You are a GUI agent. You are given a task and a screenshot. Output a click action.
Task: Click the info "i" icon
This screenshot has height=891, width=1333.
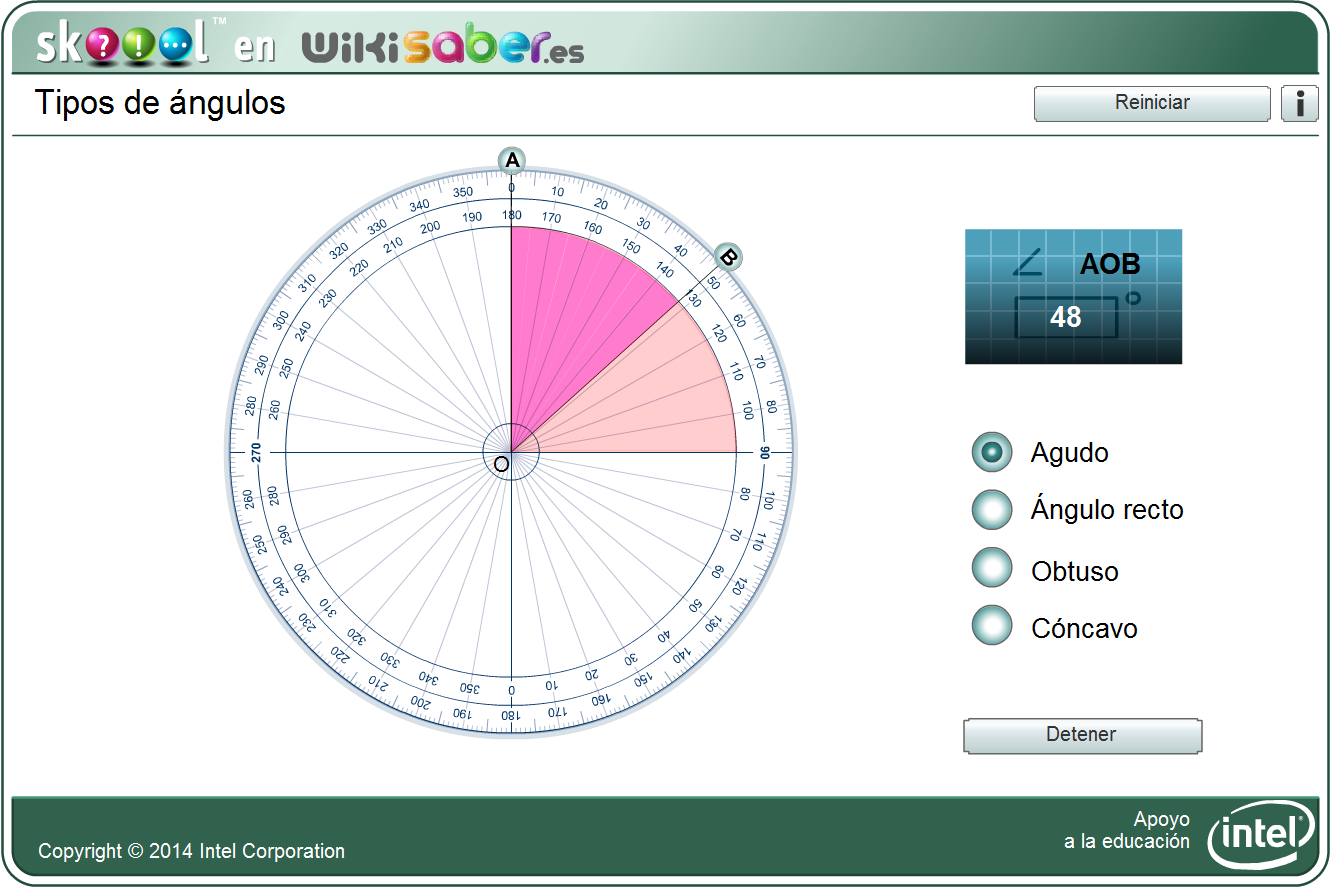1299,104
